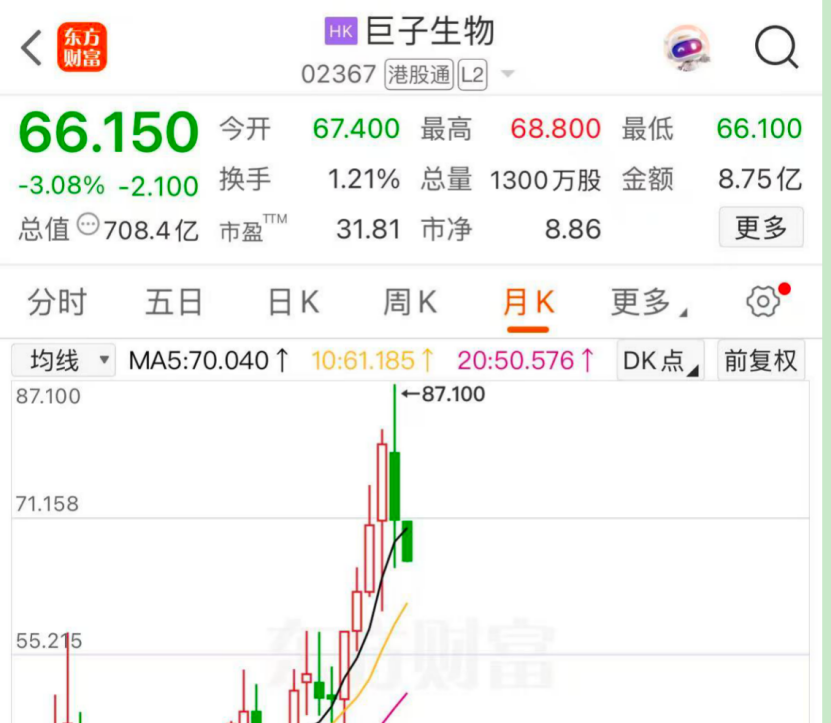Open chart settings gear icon
Image resolution: width=831 pixels, height=723 pixels.
click(x=763, y=302)
